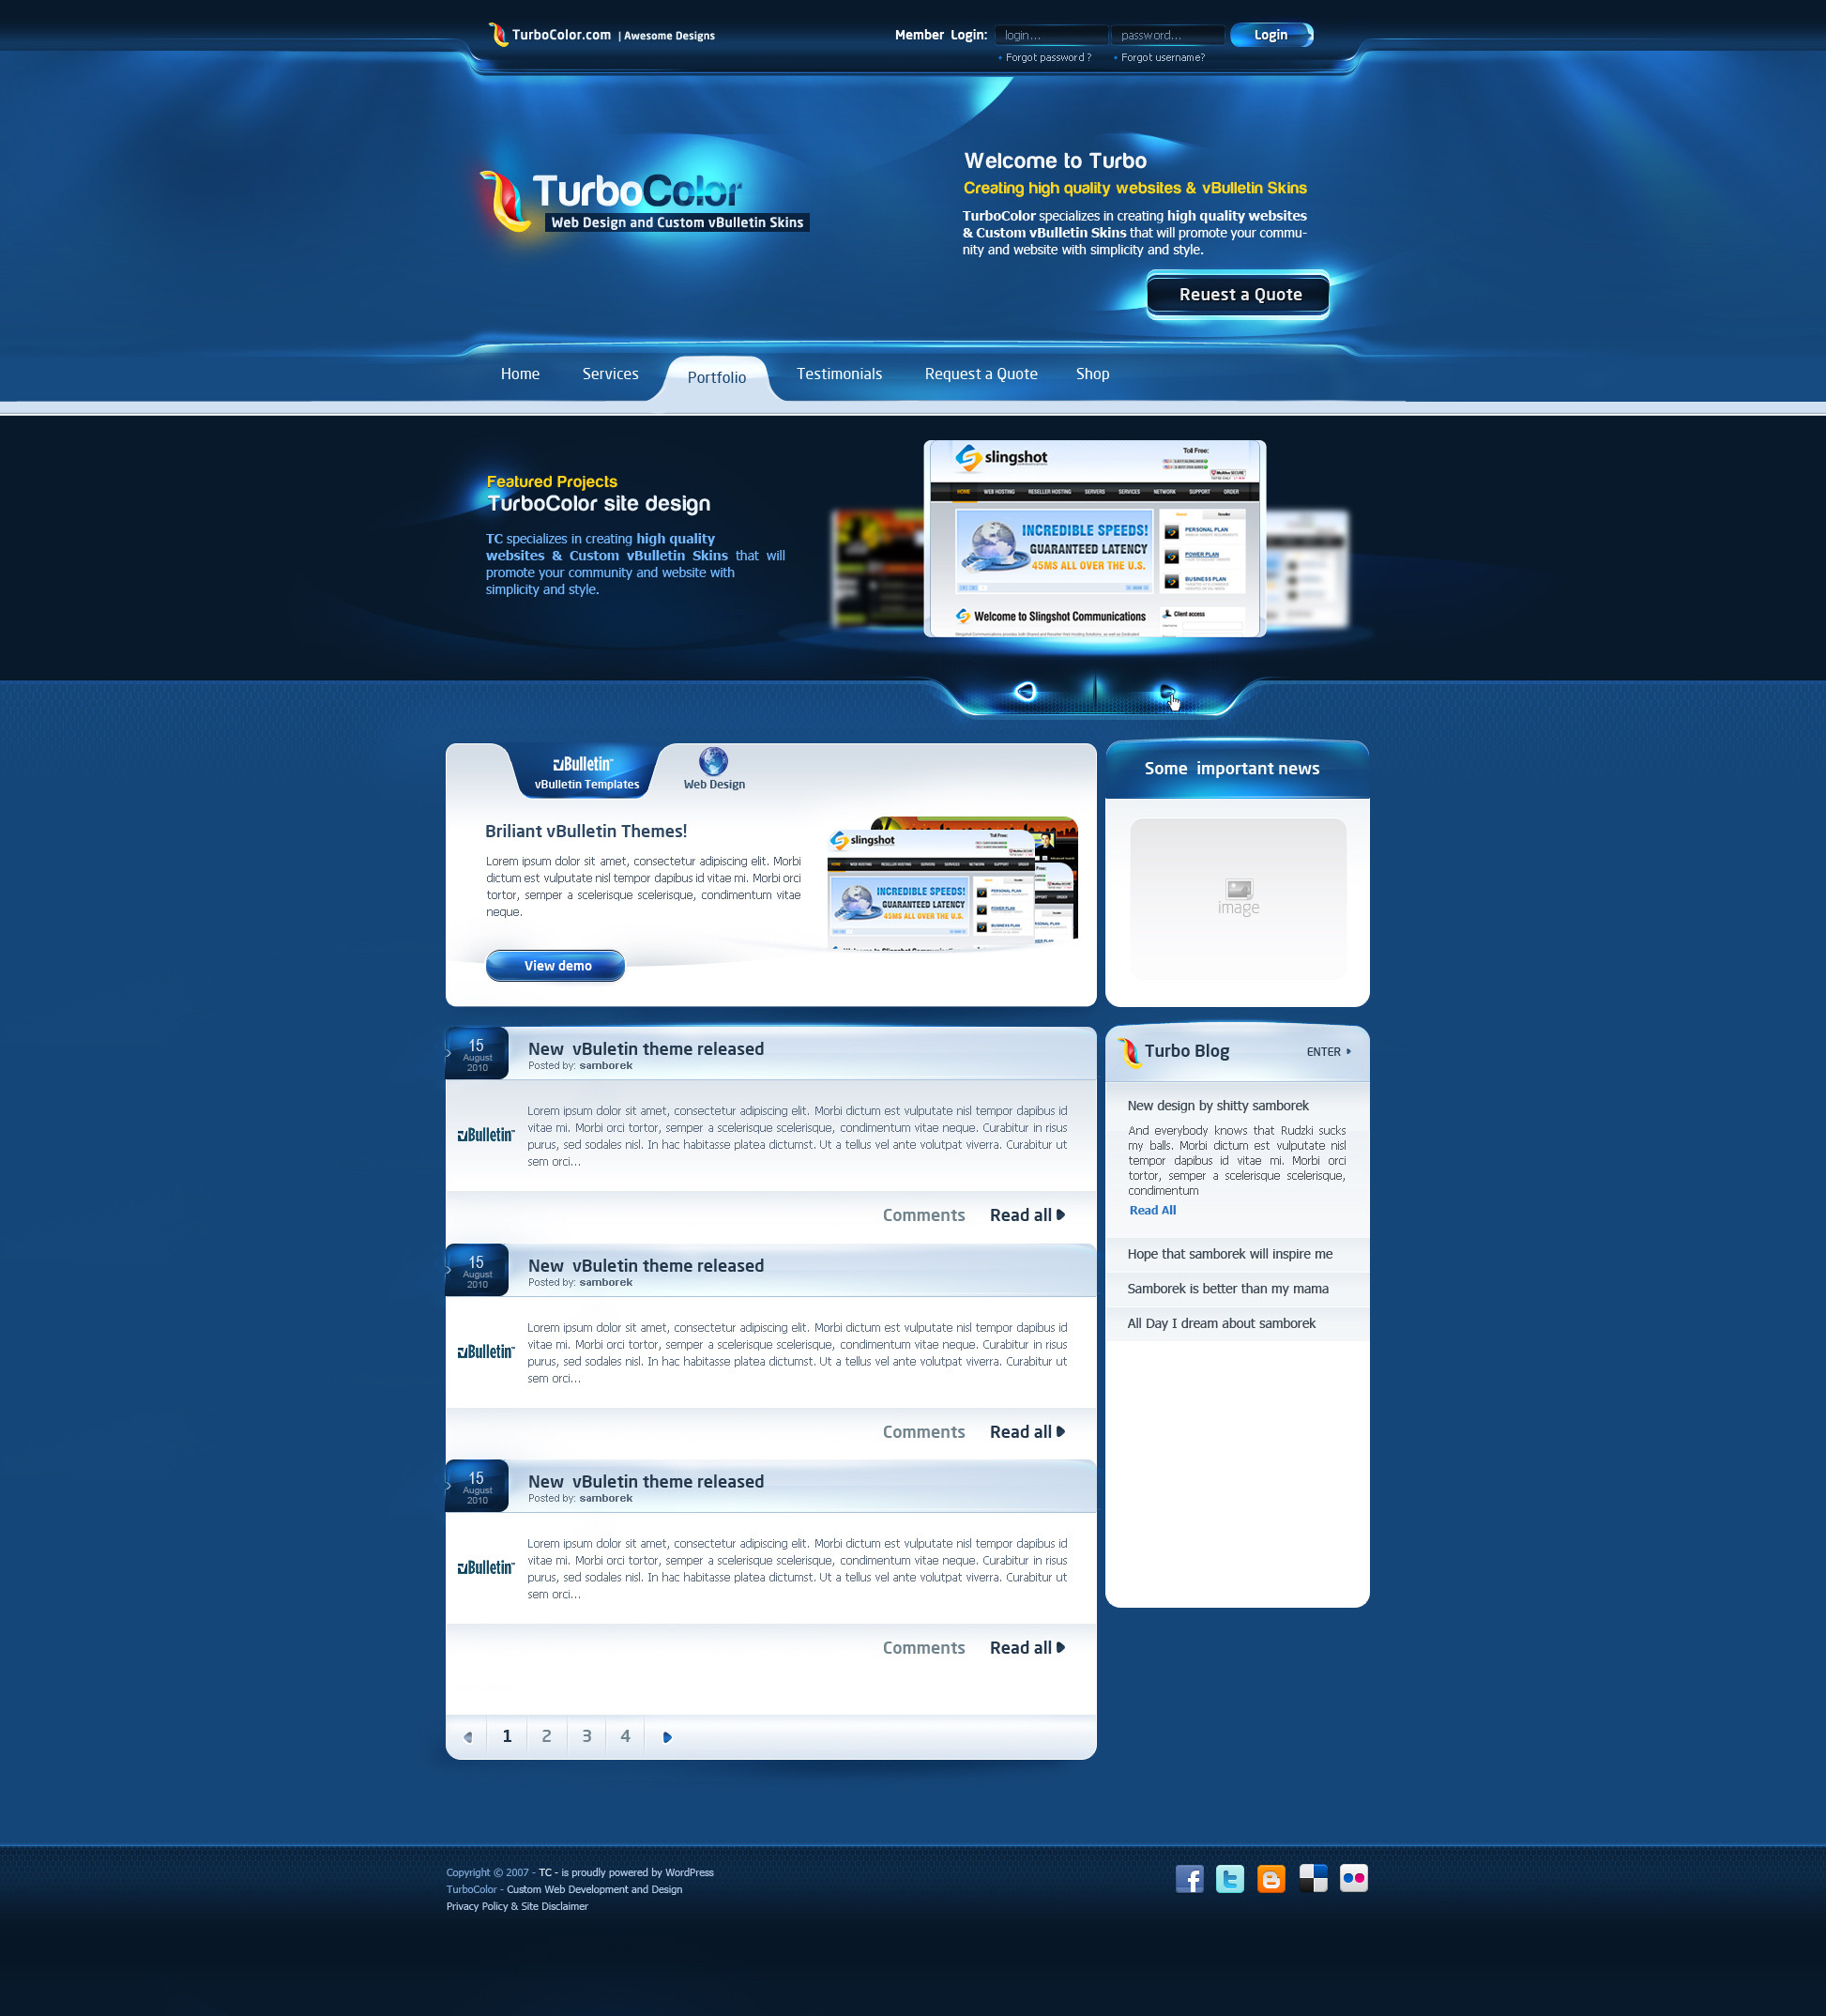The width and height of the screenshot is (1826, 2016).
Task: Click the Facebook icon in footer
Action: (x=1189, y=1878)
